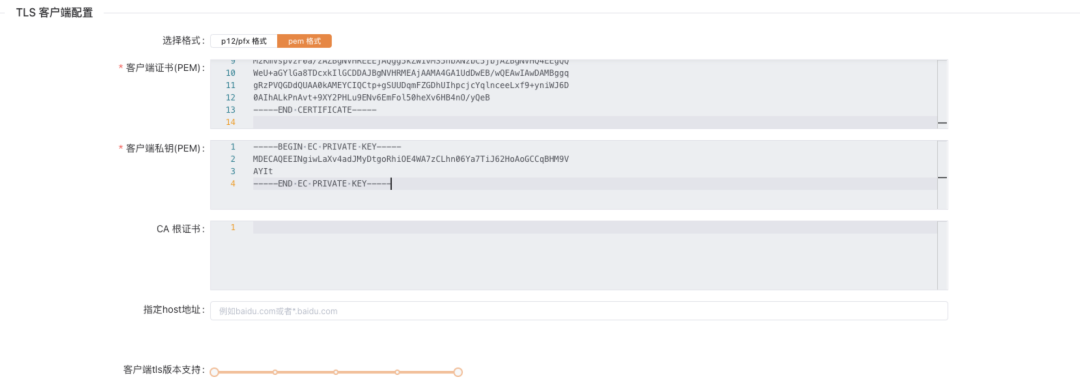Select the pem 格式 format button
Viewport: 1080px width, 390px height.
pyautogui.click(x=304, y=41)
